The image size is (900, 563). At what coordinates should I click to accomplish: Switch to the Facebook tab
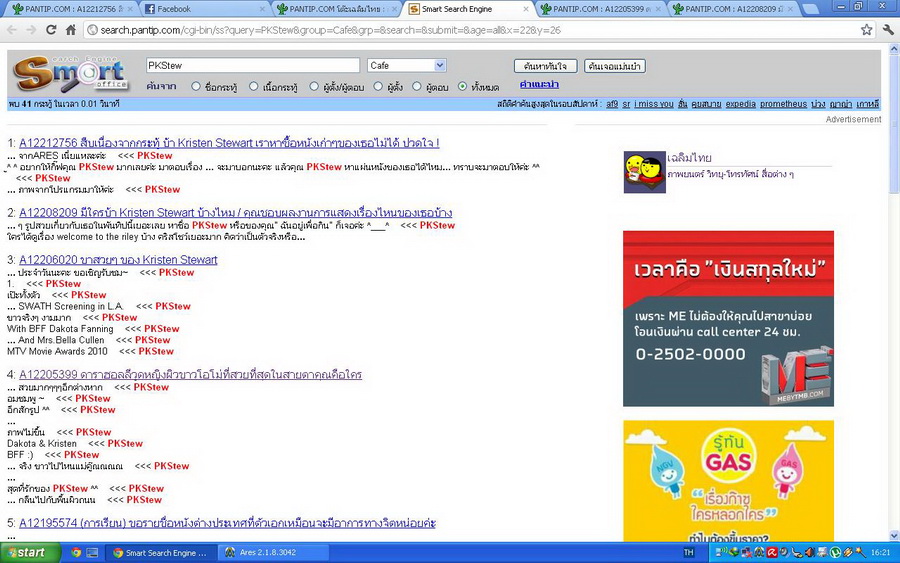click(x=204, y=9)
